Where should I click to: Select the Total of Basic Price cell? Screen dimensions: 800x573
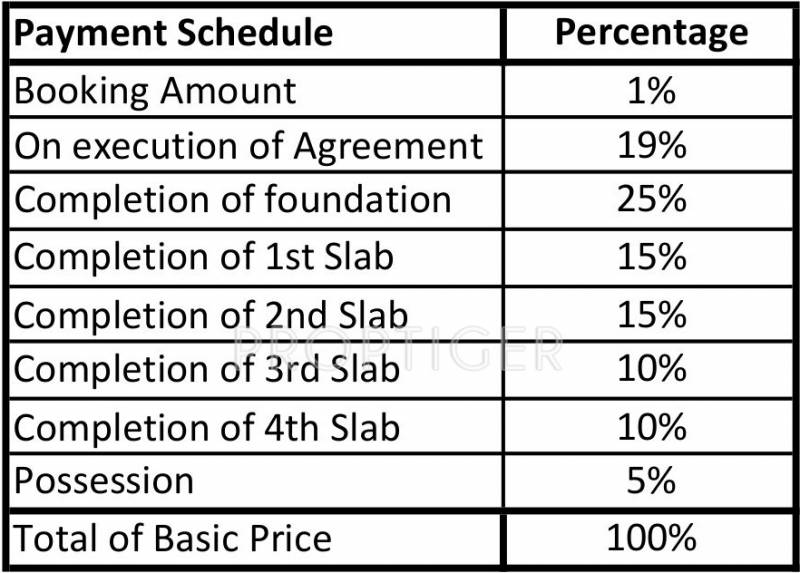tap(172, 538)
